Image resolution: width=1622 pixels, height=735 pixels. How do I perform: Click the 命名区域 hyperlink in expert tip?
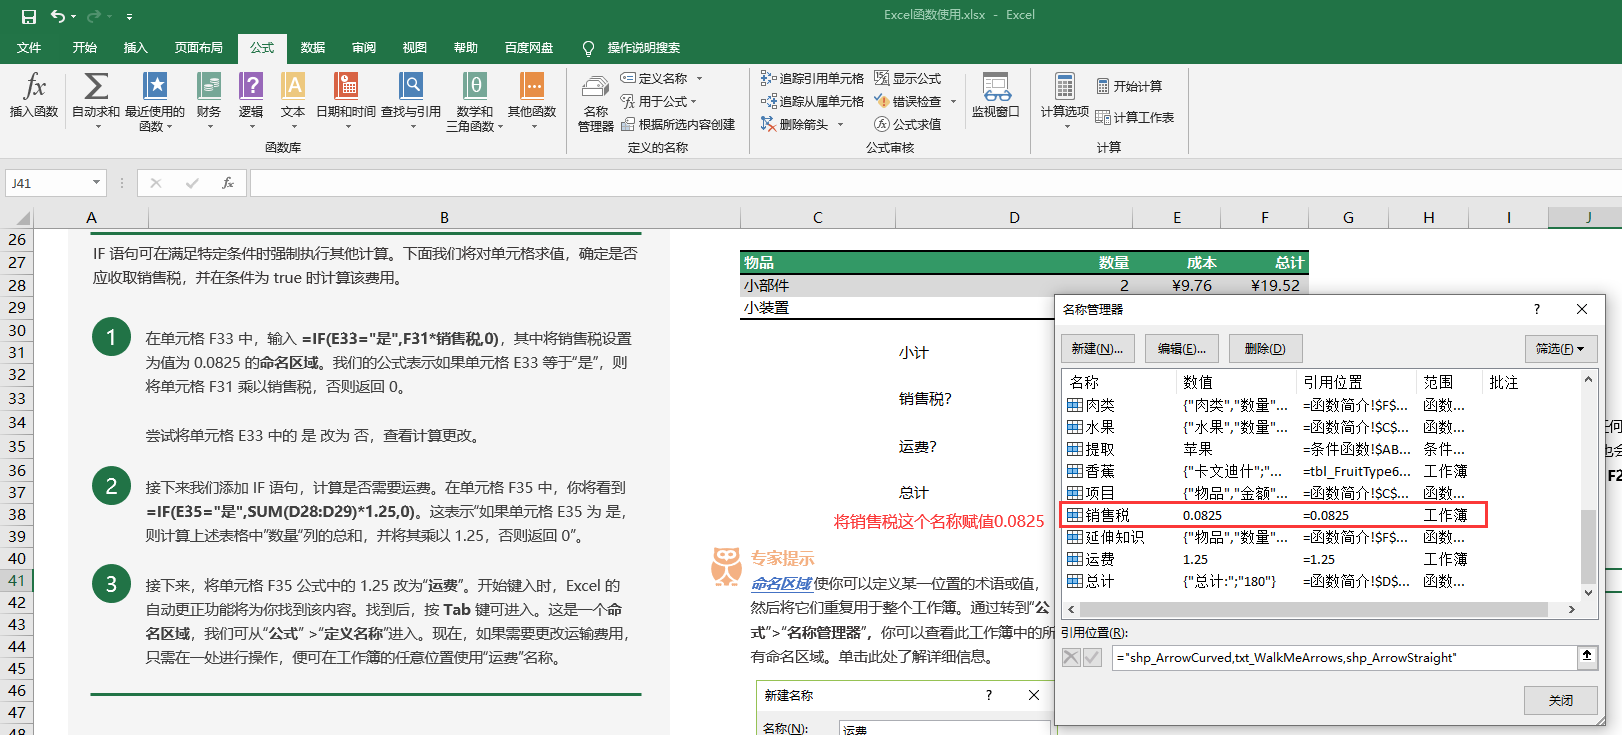pyautogui.click(x=782, y=583)
